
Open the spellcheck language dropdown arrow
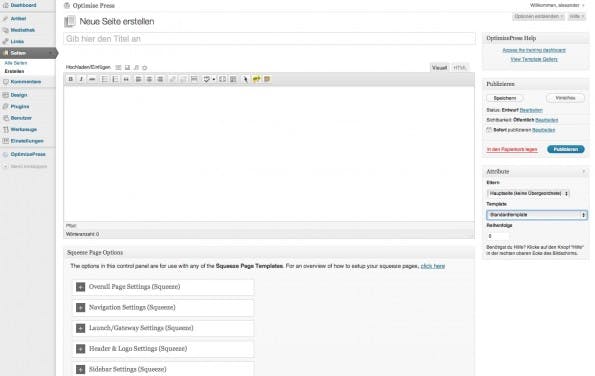pos(214,79)
